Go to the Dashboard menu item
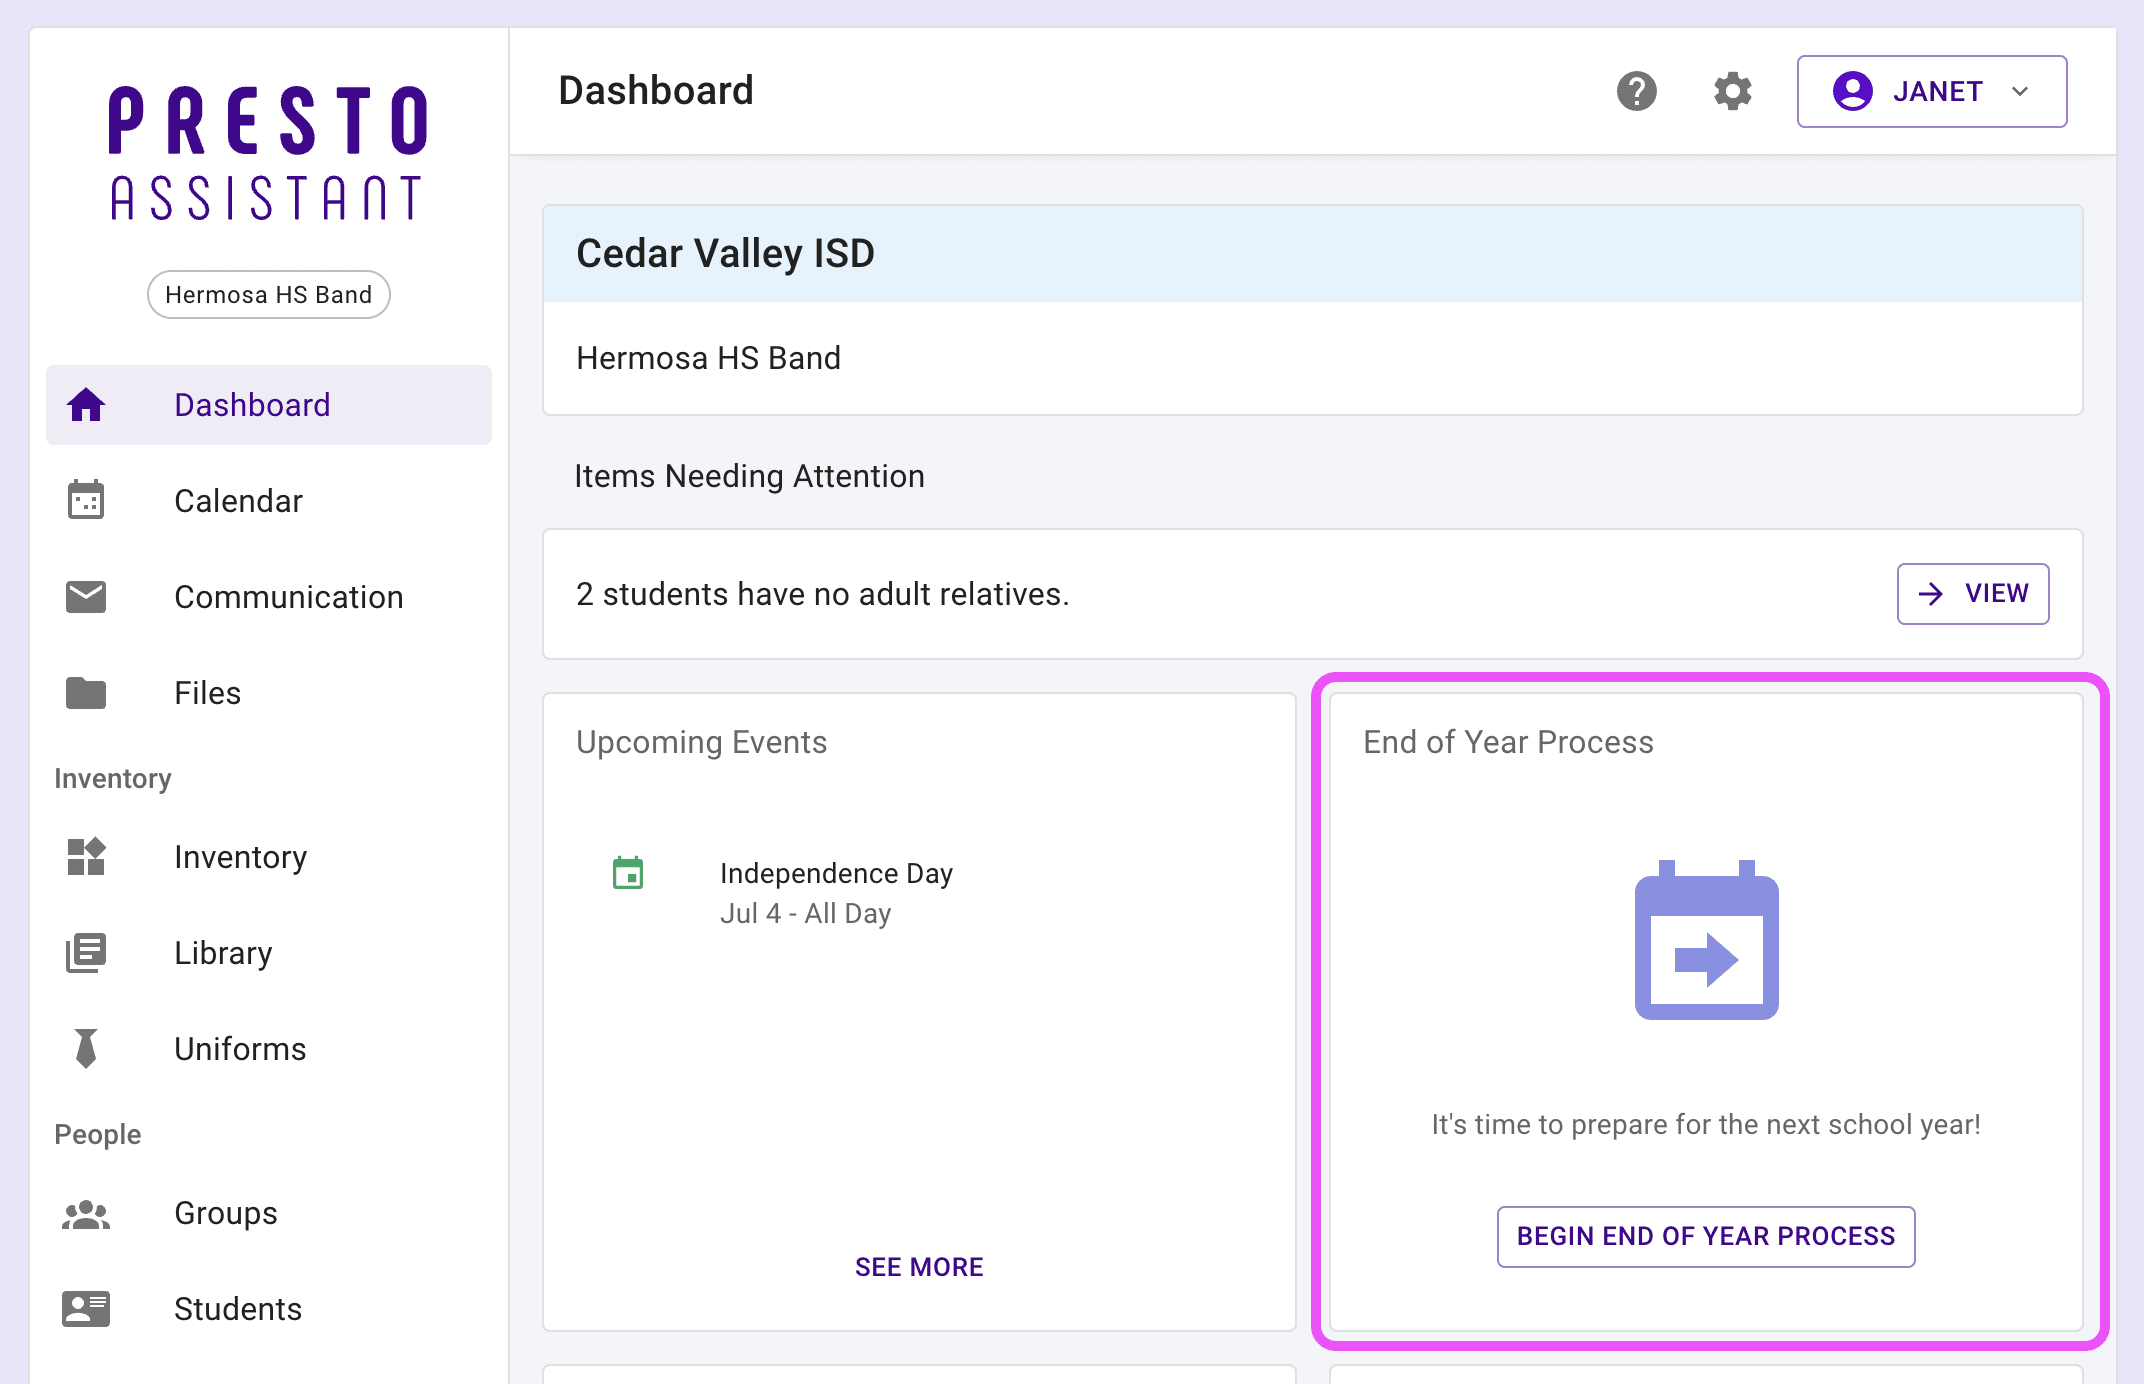The image size is (2144, 1384). click(x=269, y=405)
